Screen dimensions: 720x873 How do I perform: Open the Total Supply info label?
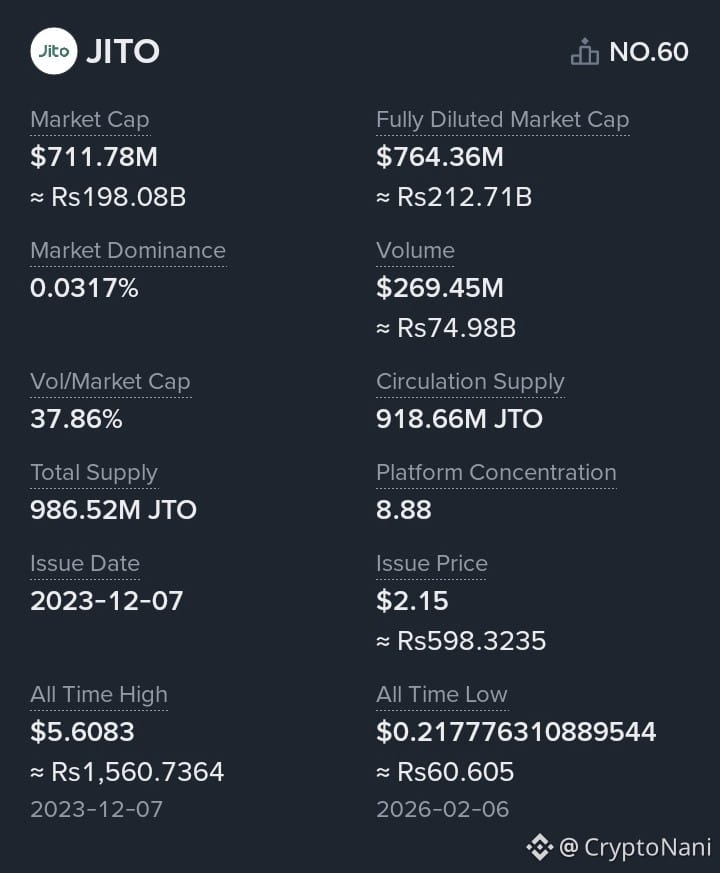(x=94, y=473)
